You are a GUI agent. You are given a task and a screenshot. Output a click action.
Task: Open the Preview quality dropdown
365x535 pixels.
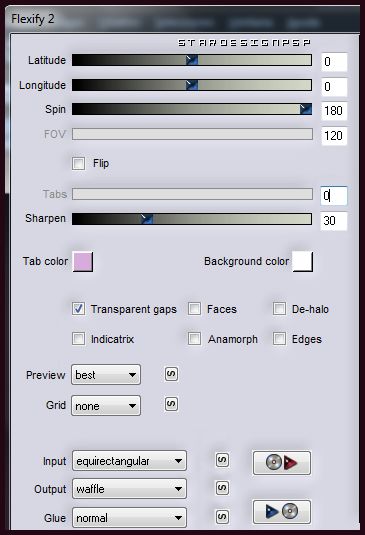(106, 375)
